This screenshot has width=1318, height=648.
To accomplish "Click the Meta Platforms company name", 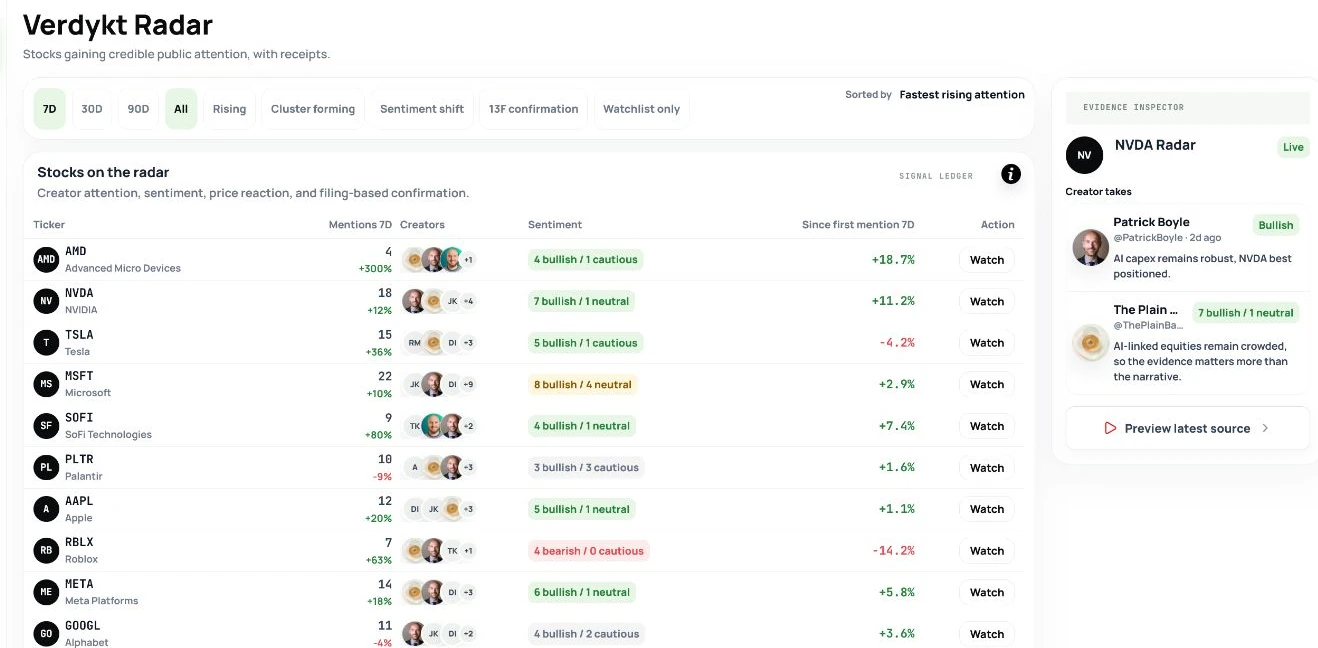I will click(102, 601).
